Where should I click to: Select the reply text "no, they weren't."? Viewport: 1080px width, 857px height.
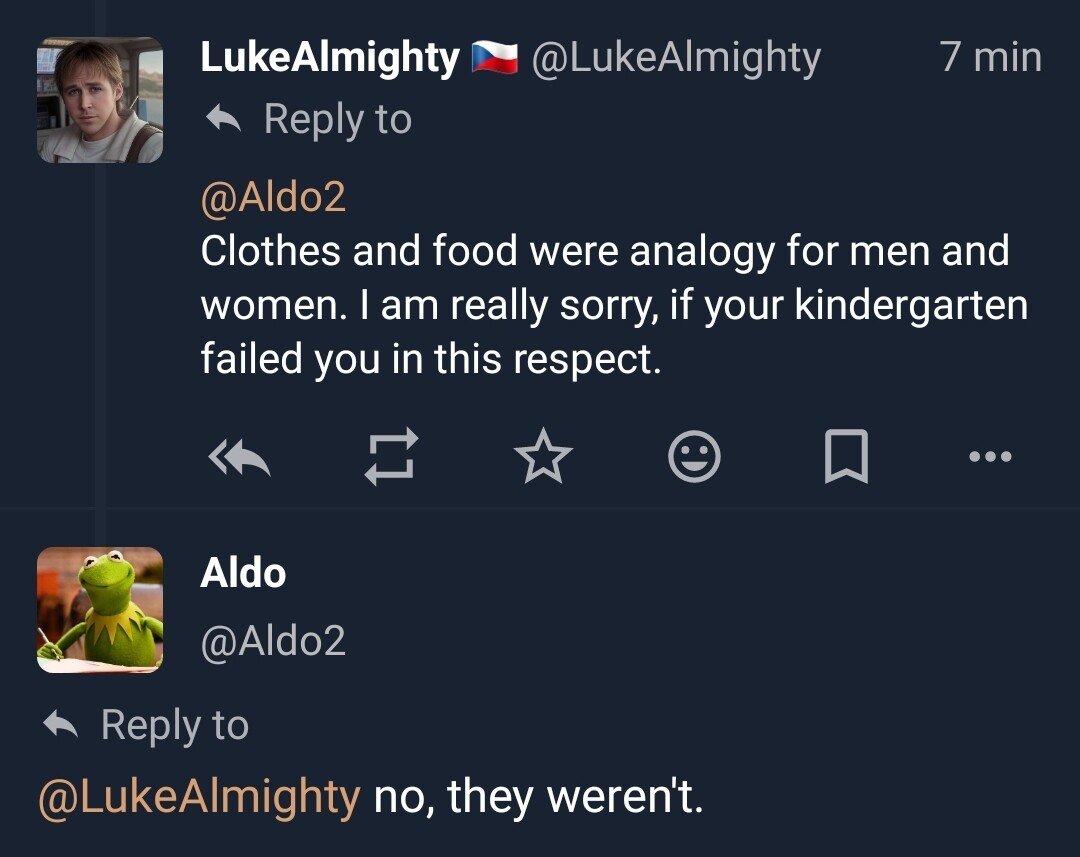(x=539, y=797)
